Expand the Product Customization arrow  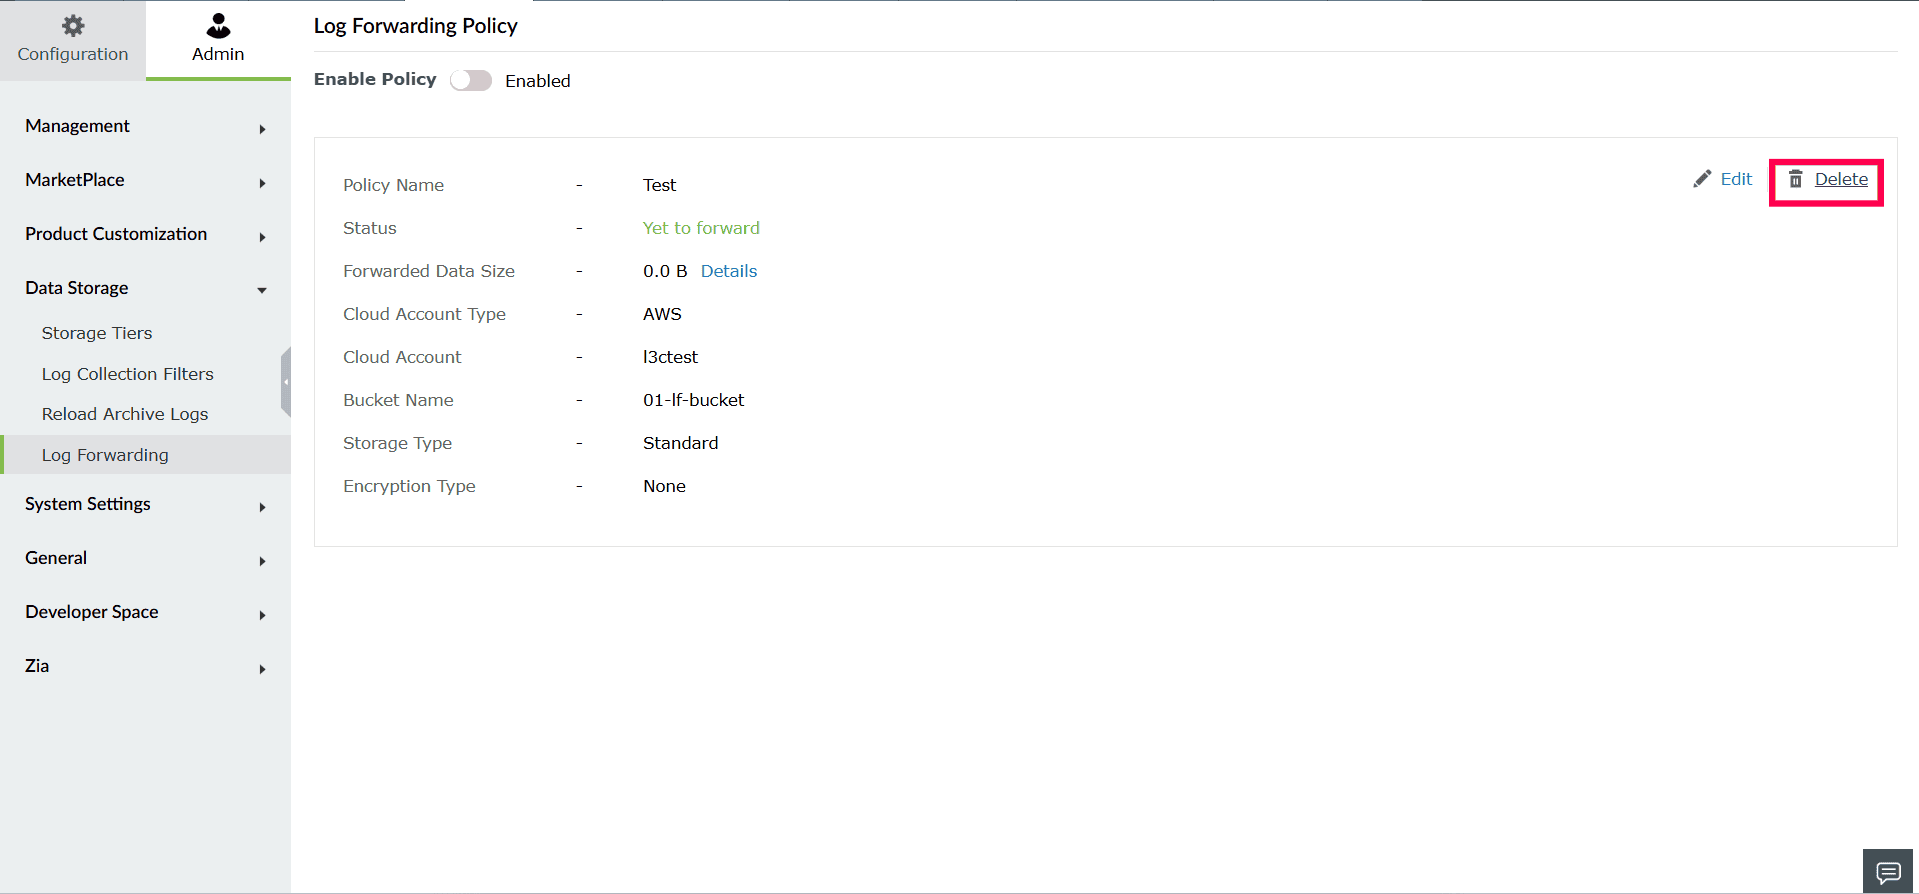(262, 237)
